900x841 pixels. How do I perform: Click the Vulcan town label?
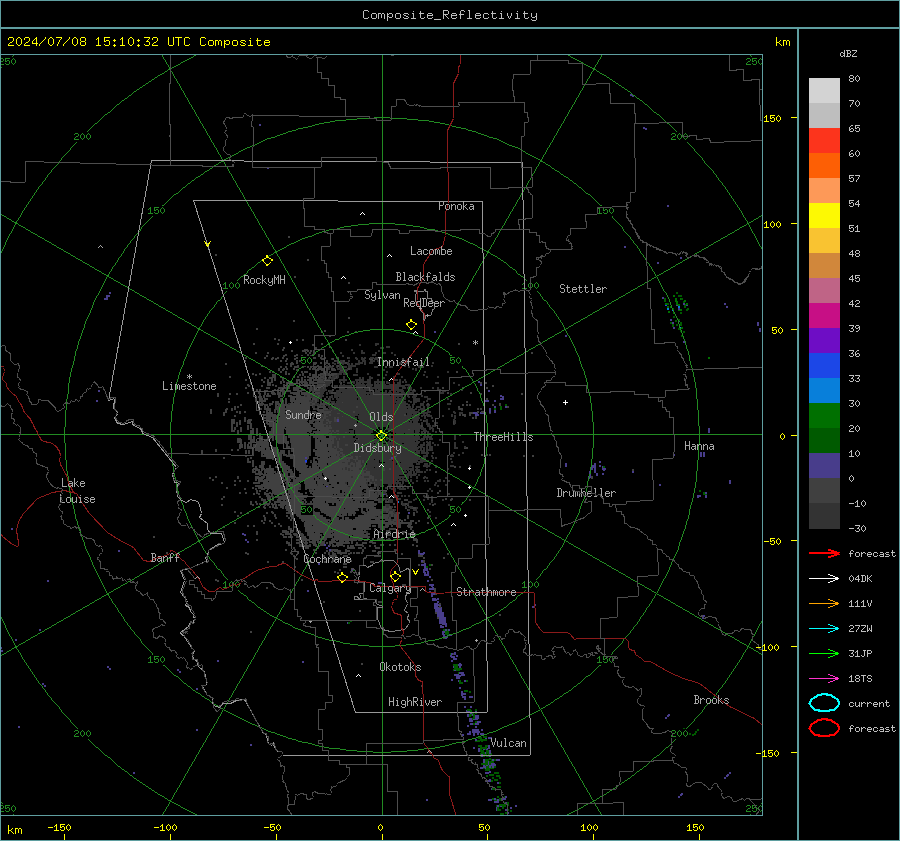click(508, 743)
